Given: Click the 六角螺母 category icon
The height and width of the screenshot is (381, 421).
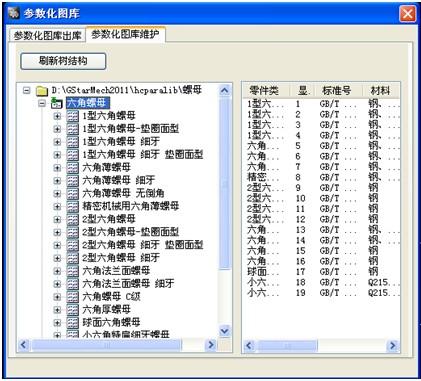Looking at the screenshot, I should 57,103.
